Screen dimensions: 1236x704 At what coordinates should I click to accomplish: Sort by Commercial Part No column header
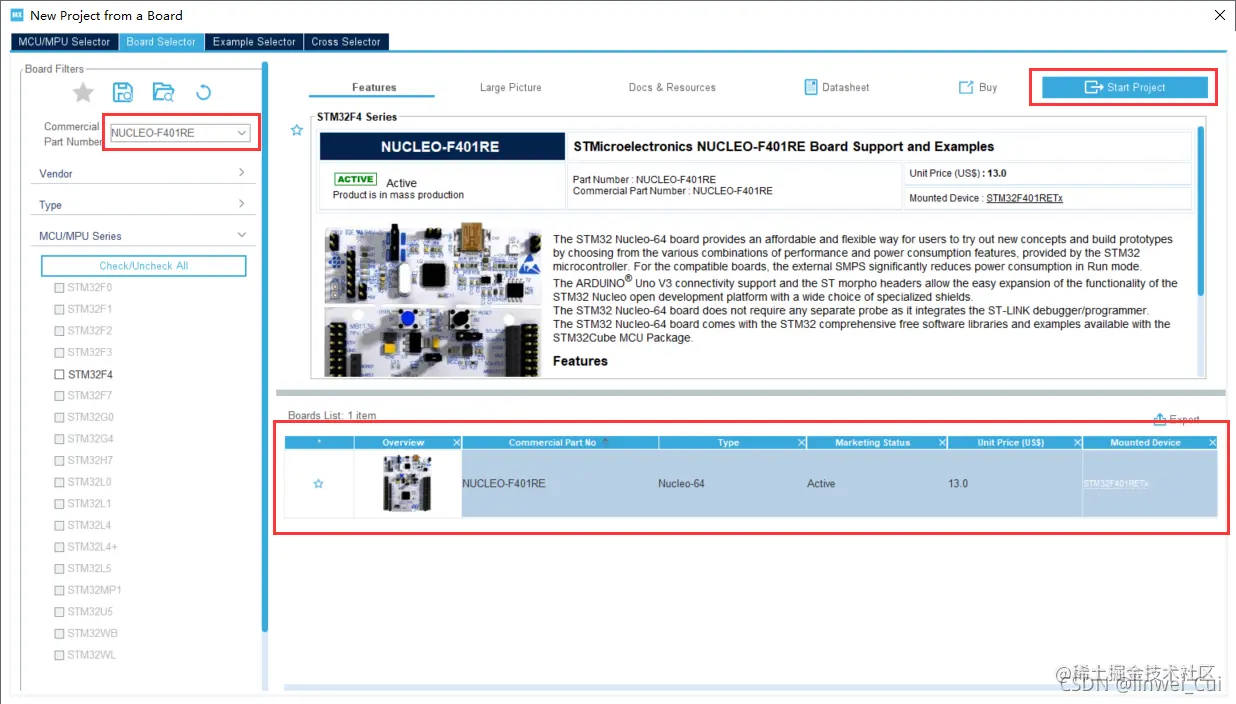click(560, 442)
